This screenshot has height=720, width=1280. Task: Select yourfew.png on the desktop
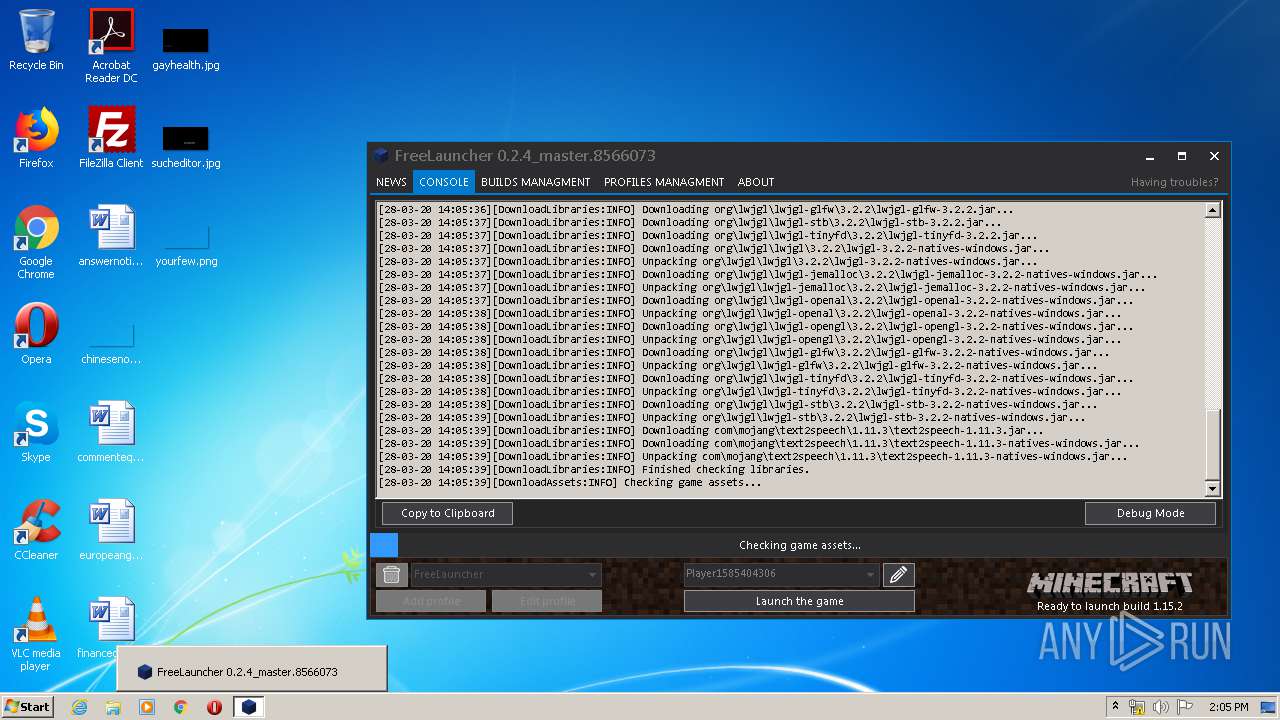186,244
